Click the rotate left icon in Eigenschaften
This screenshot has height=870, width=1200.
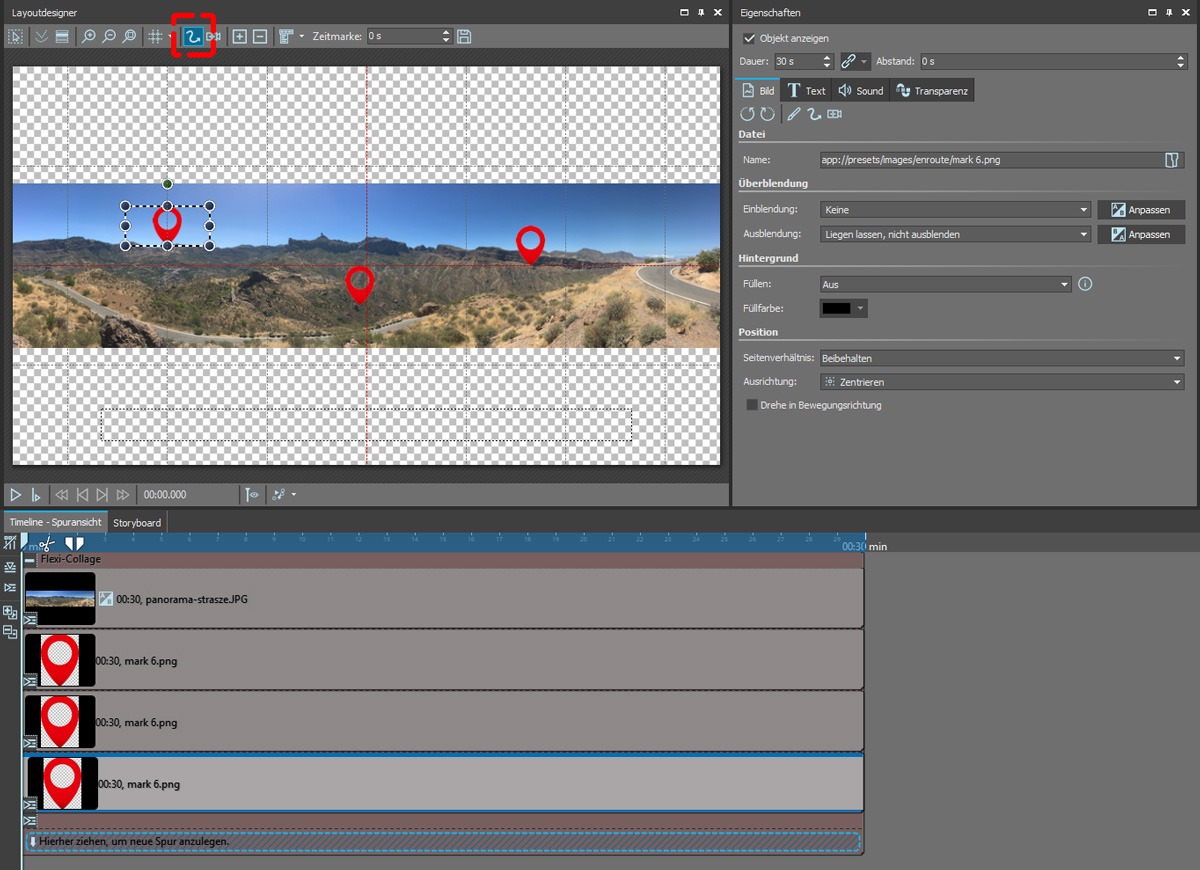point(747,115)
